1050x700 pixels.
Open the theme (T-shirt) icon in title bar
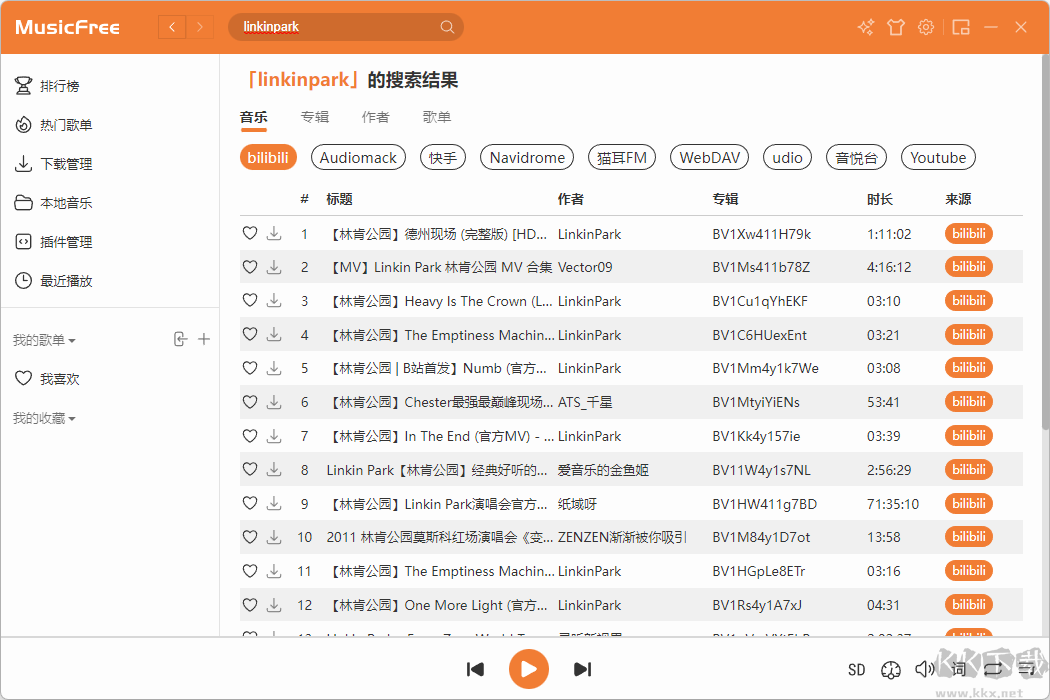coord(896,27)
